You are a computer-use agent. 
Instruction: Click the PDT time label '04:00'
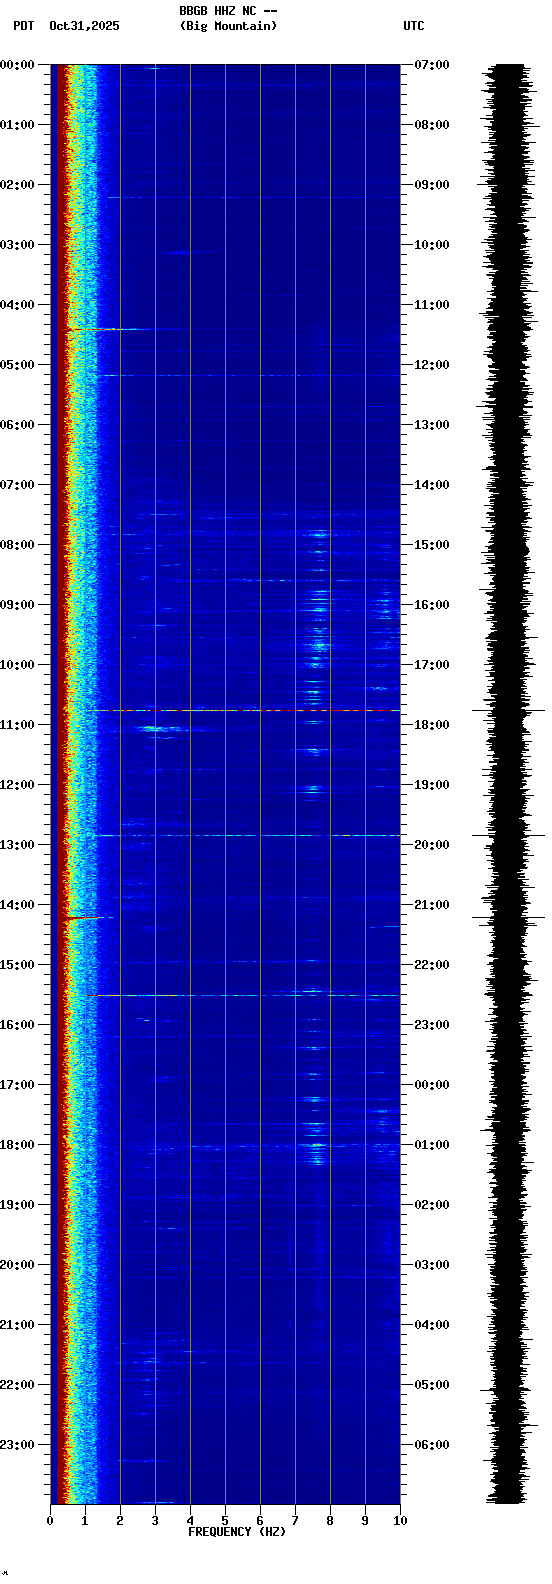point(17,305)
